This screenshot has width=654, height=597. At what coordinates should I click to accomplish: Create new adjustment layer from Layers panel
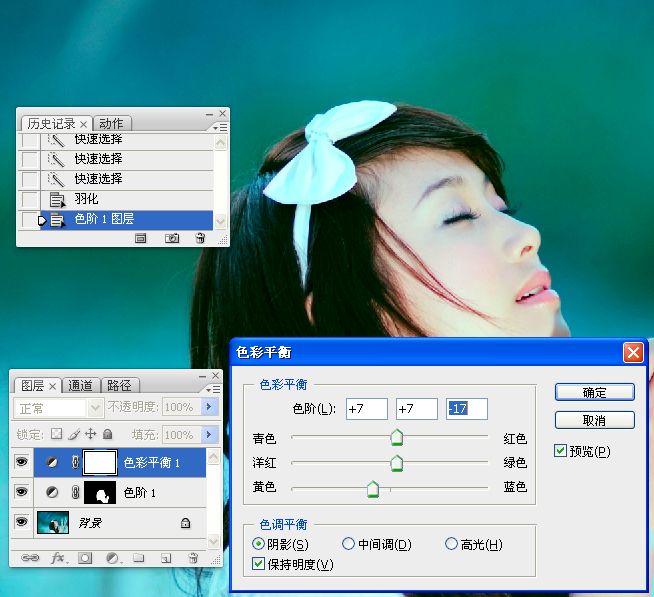pos(113,557)
